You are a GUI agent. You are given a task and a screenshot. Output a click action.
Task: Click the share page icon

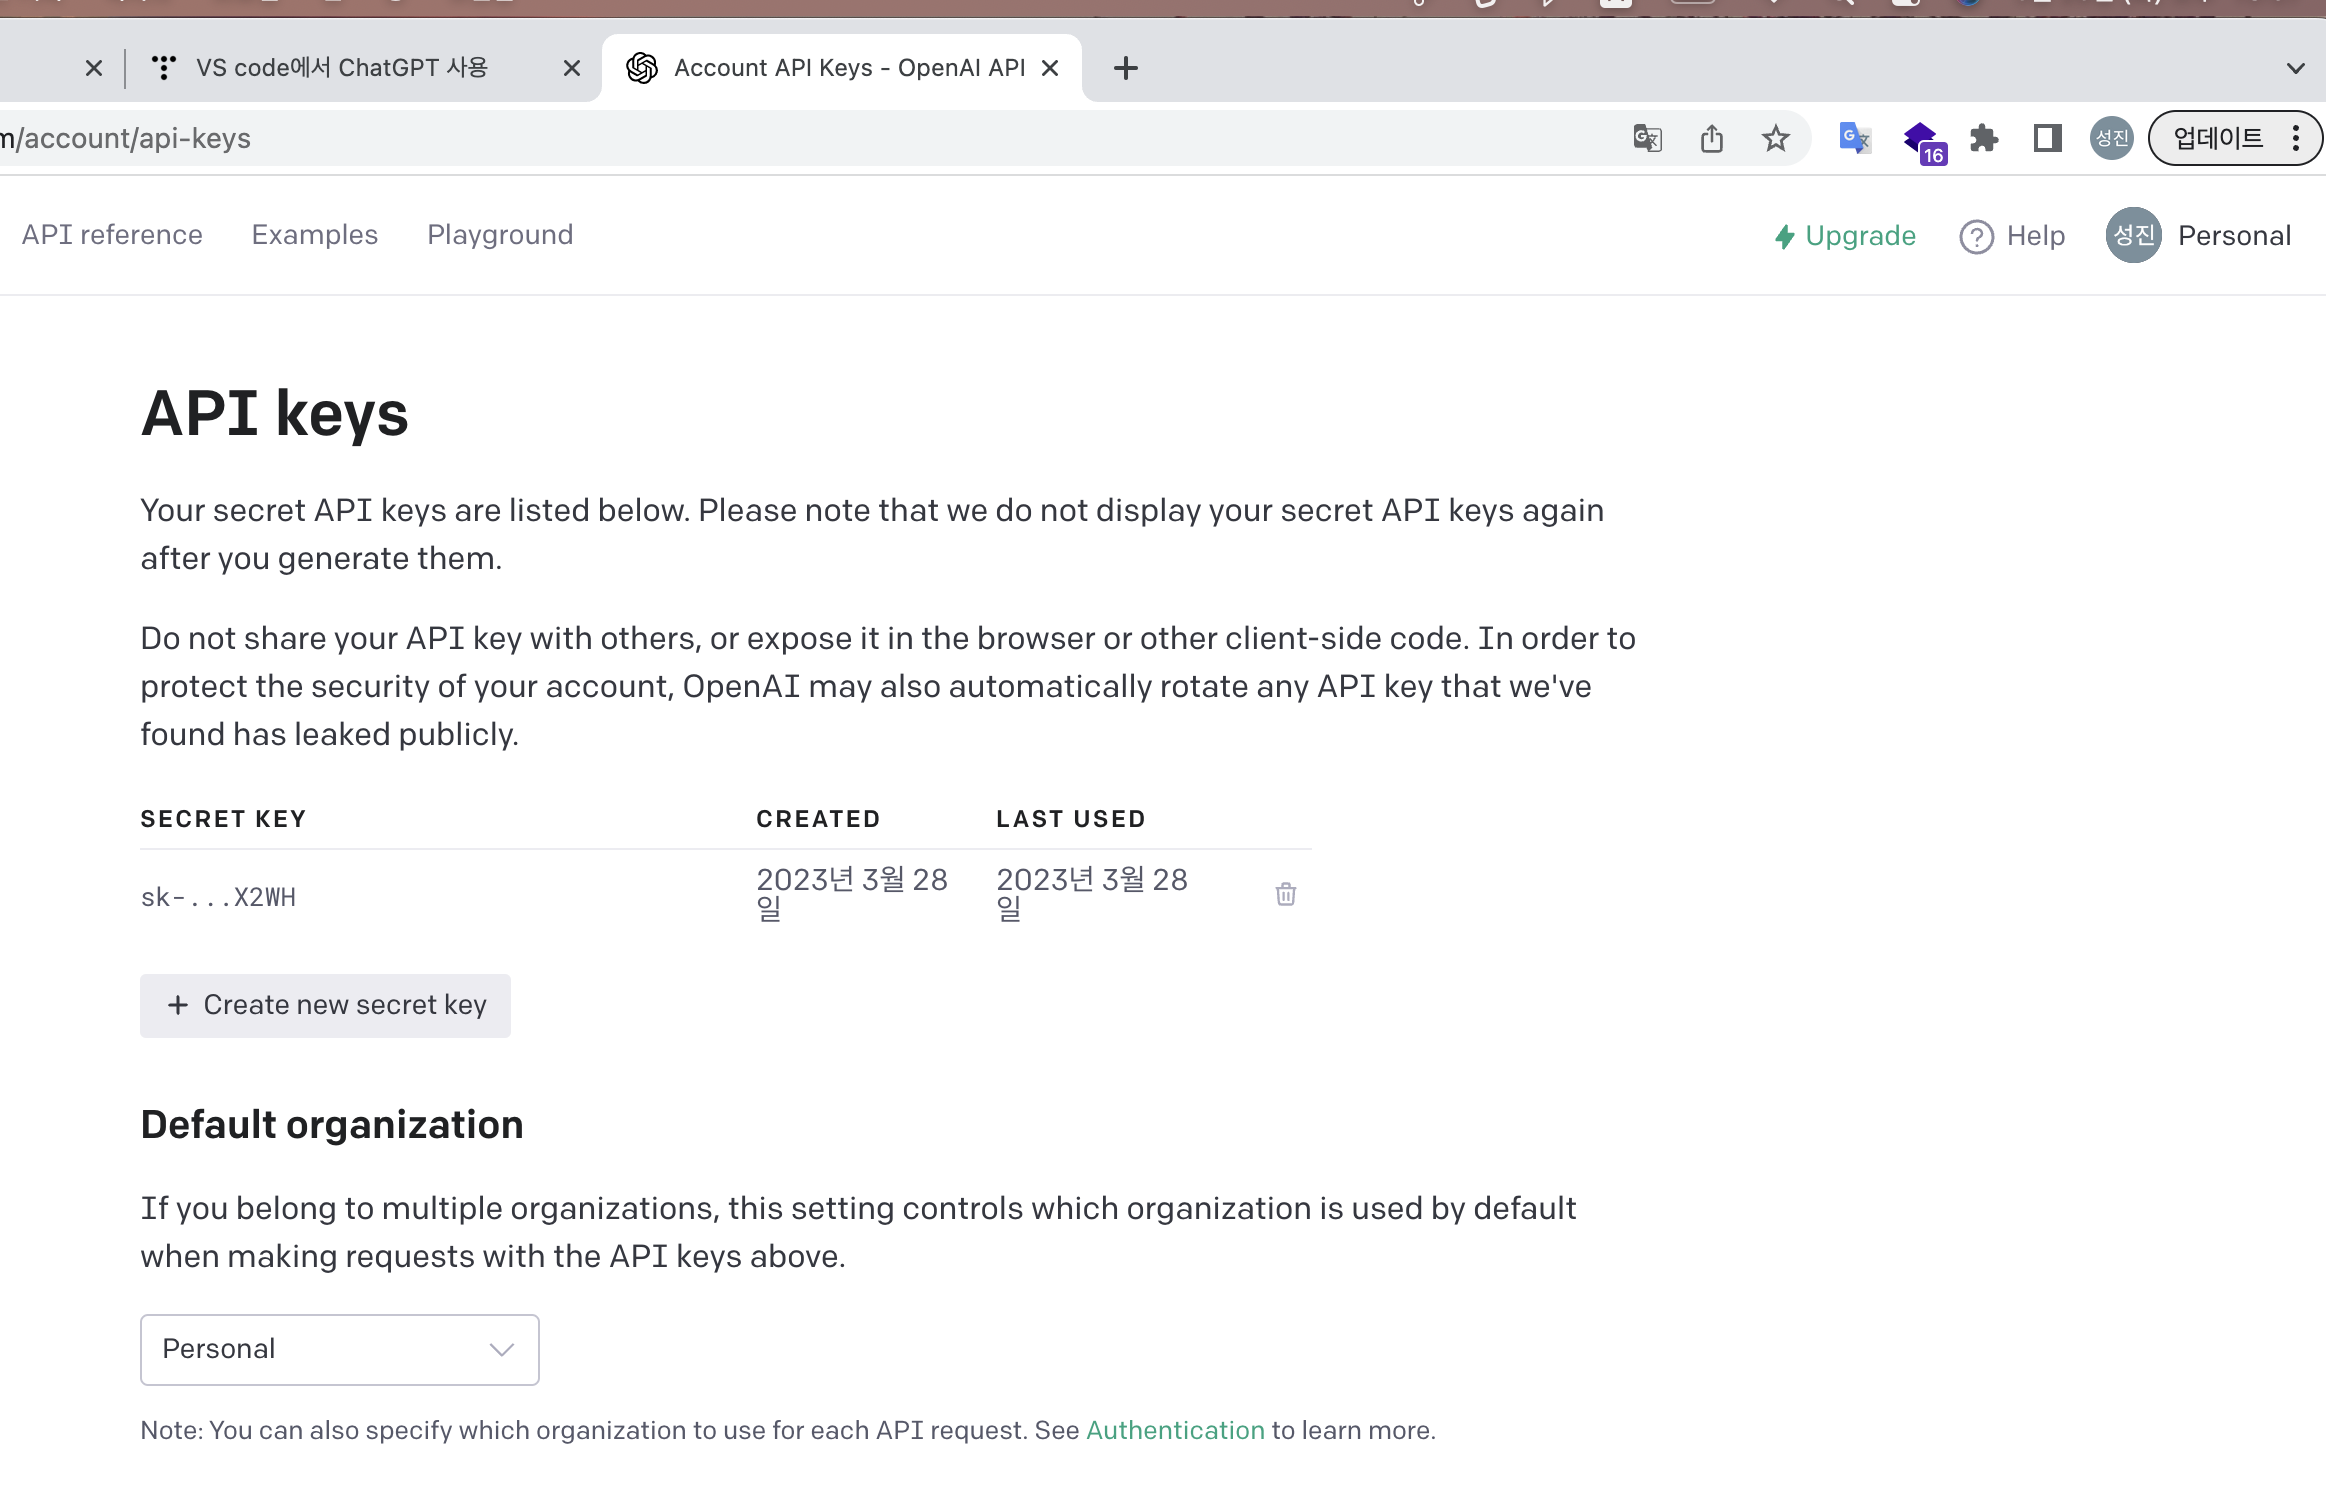pyautogui.click(x=1711, y=138)
